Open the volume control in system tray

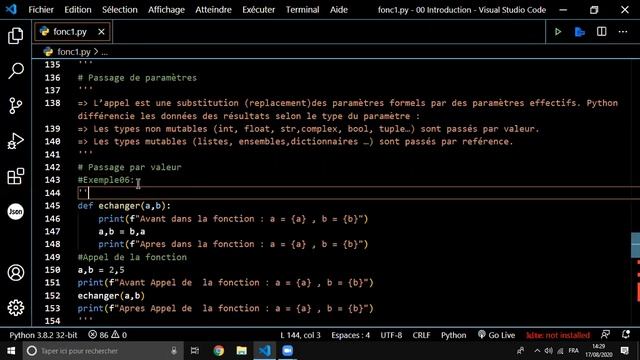coord(549,351)
